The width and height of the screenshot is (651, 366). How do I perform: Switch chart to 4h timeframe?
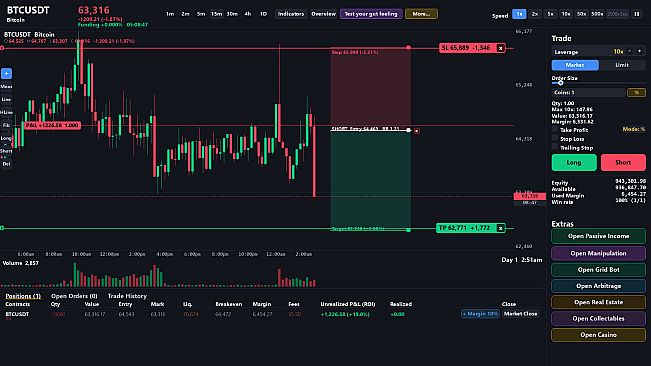pos(248,14)
